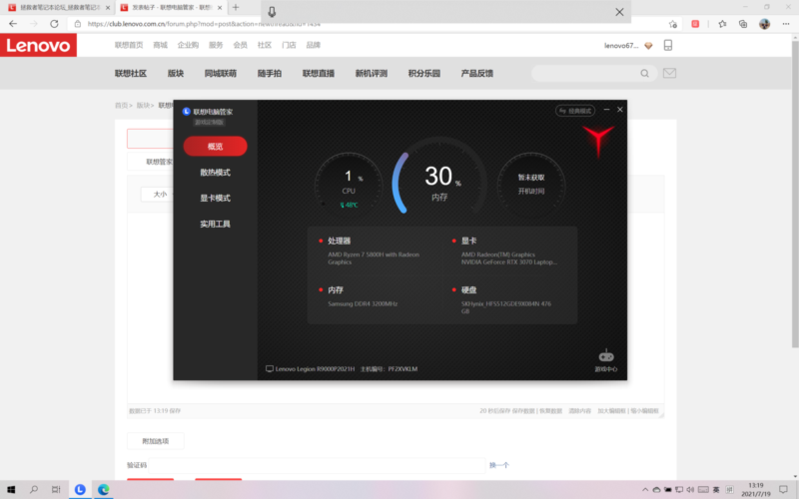This screenshot has height=499, width=799.
Task: Click the Lenovo site search box
Action: coord(590,73)
